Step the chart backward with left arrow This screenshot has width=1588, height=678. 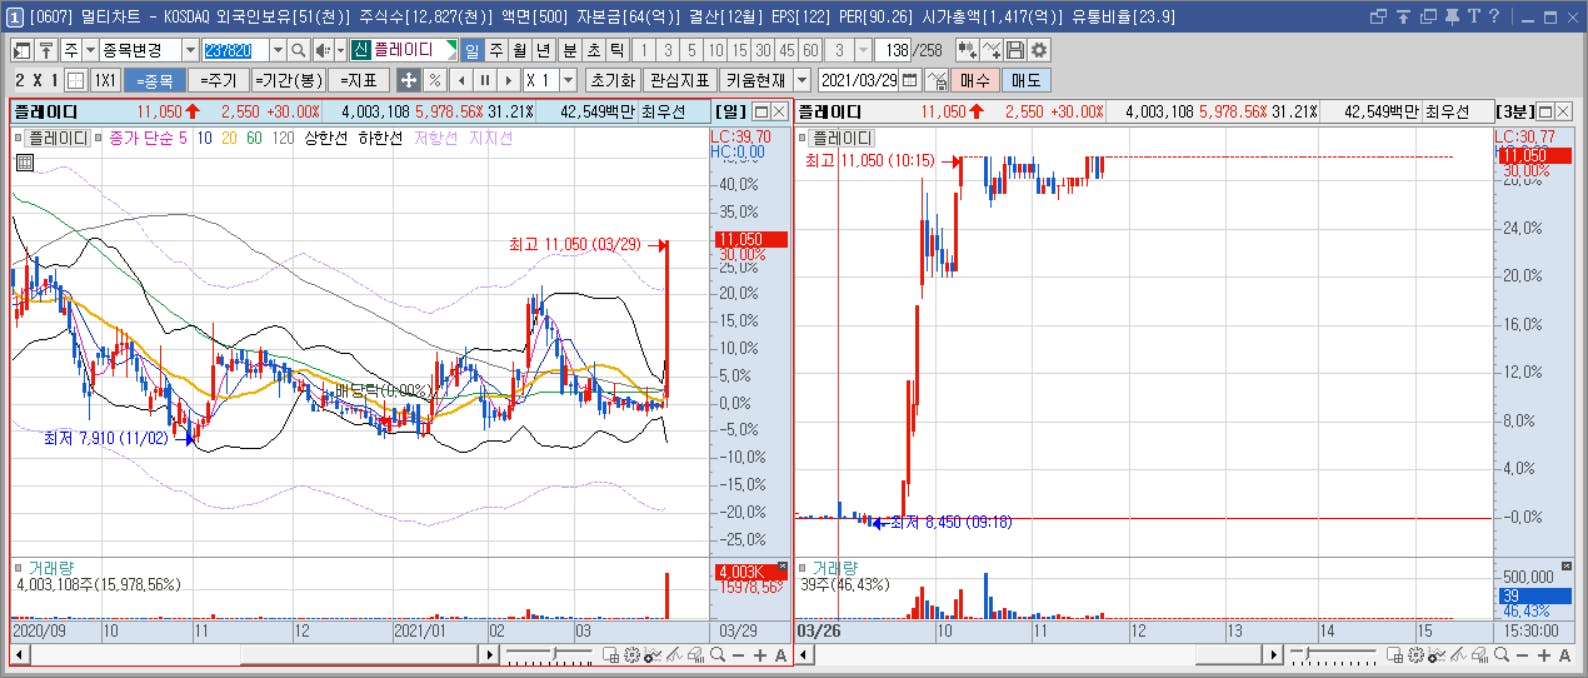tap(461, 80)
